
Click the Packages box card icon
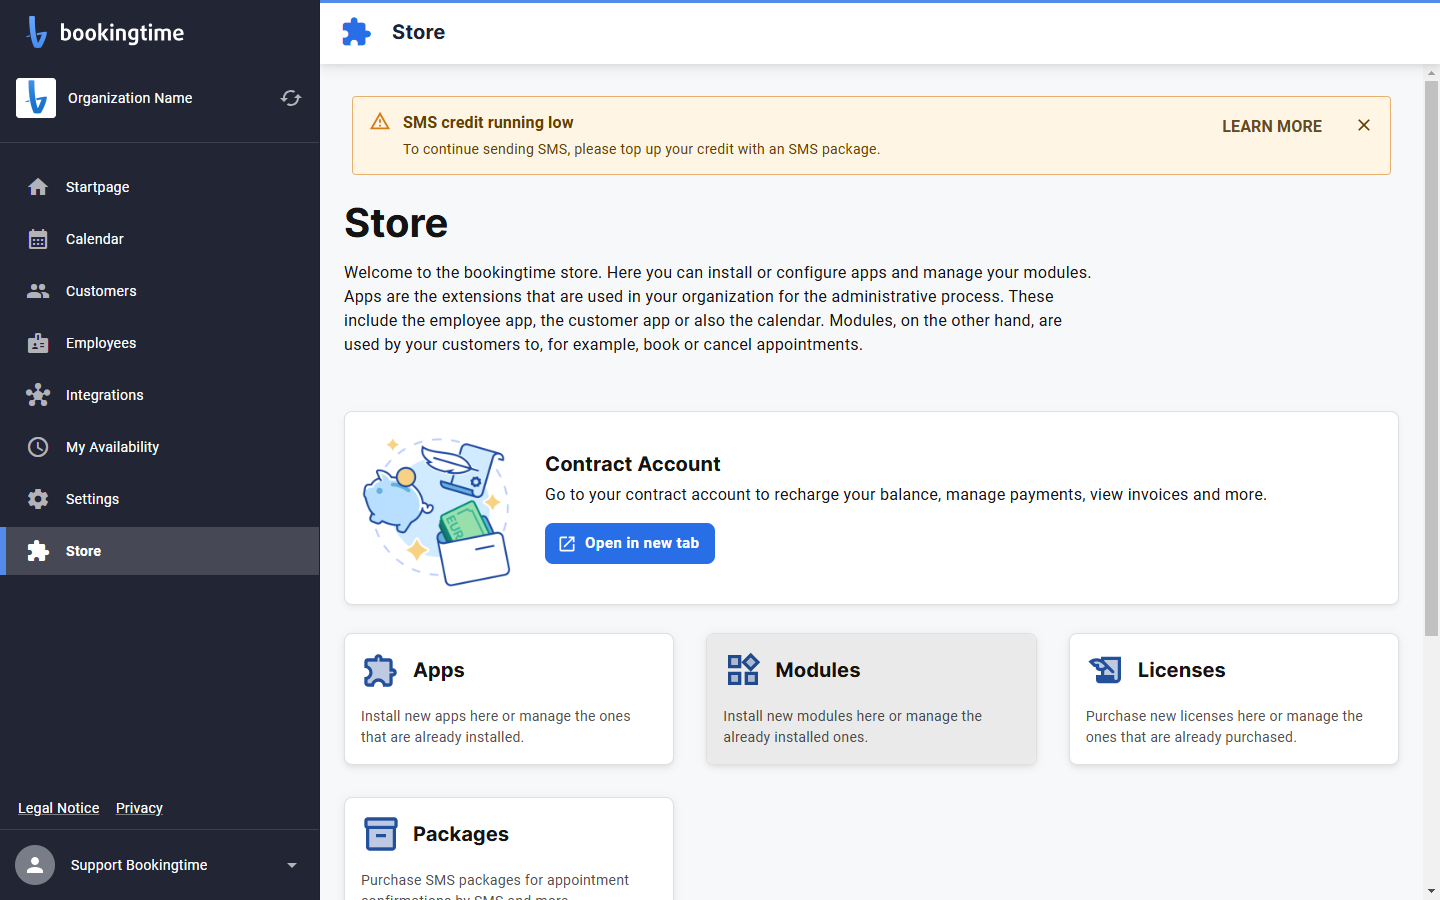(x=381, y=834)
